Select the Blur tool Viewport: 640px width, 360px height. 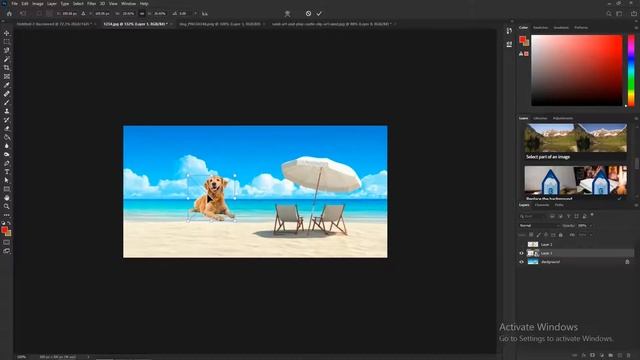[x=7, y=146]
